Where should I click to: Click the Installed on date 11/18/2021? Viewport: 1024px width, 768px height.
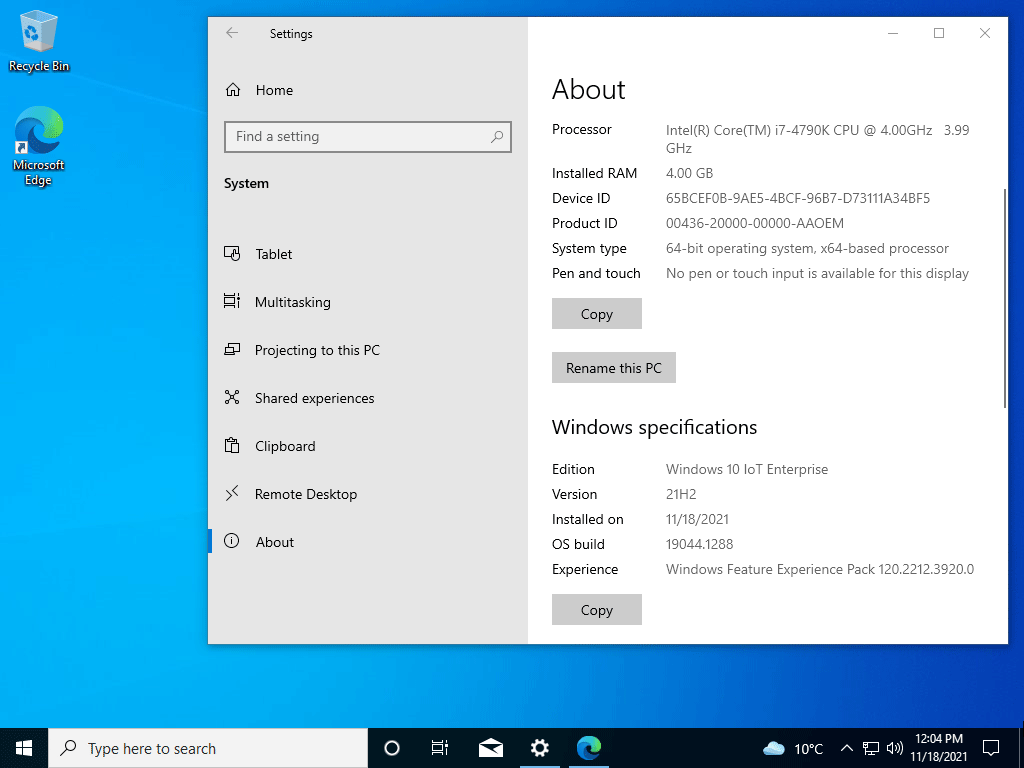coord(697,519)
